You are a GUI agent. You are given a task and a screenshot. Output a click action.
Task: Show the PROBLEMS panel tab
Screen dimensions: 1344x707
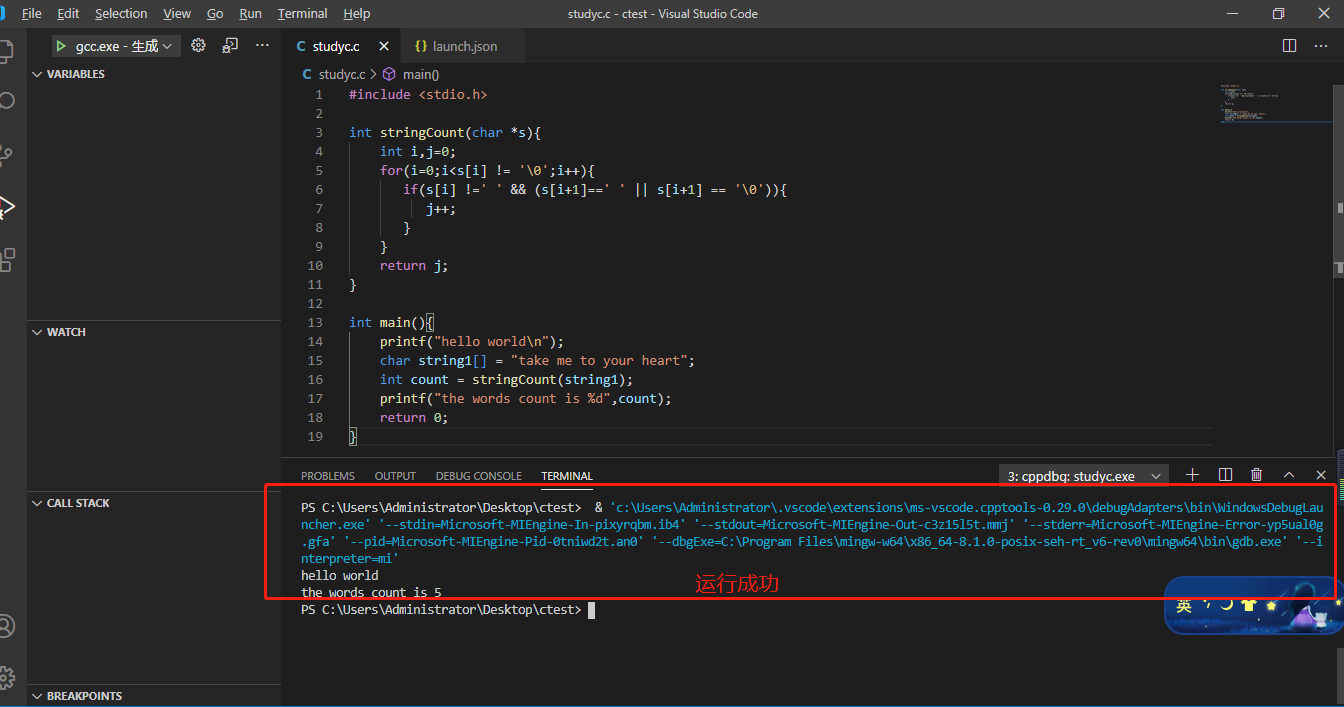pos(328,476)
